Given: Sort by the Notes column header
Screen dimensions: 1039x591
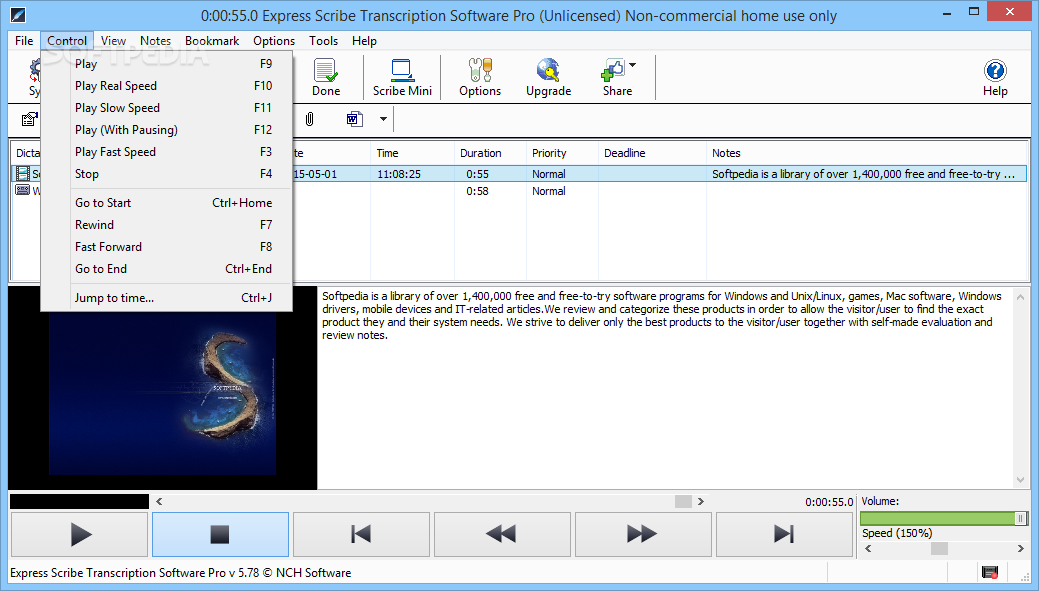Looking at the screenshot, I should [x=867, y=153].
